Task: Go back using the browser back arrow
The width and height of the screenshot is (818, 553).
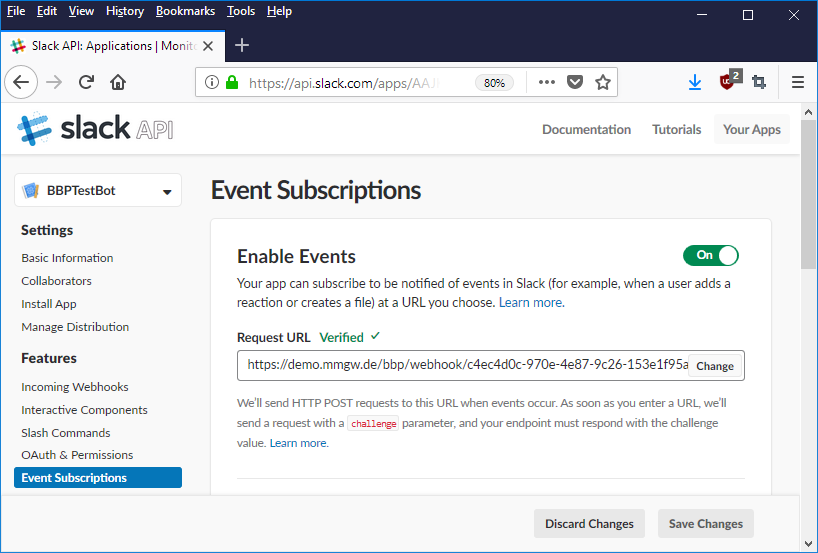Action: click(x=21, y=82)
